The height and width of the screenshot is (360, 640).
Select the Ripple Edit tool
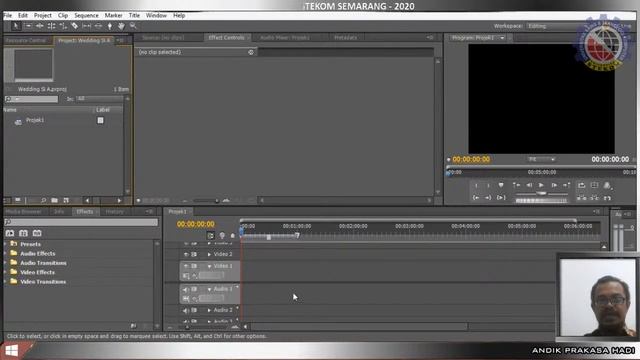tap(40, 26)
